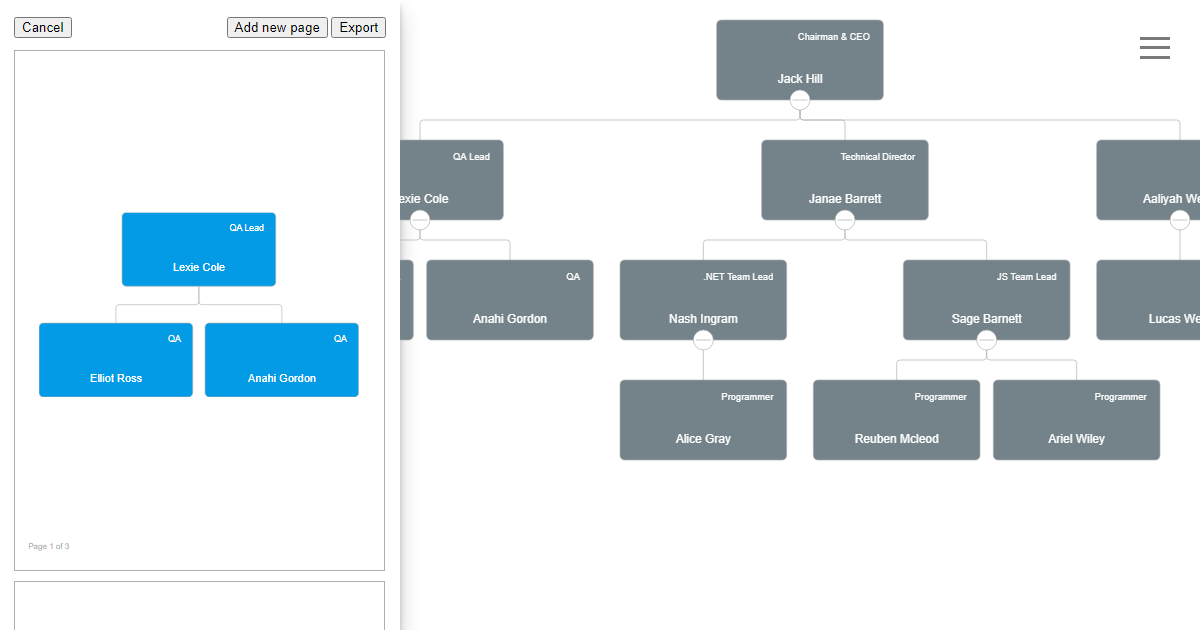Viewport: 1200px width, 630px height.
Task: Open the hamburger menu icon
Action: pos(1155,48)
